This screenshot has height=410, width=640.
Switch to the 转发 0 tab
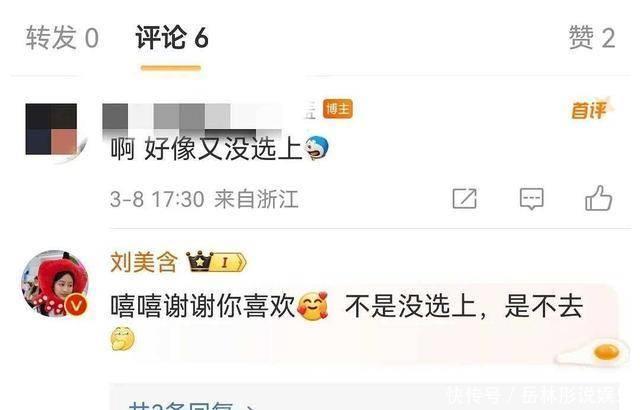click(62, 38)
